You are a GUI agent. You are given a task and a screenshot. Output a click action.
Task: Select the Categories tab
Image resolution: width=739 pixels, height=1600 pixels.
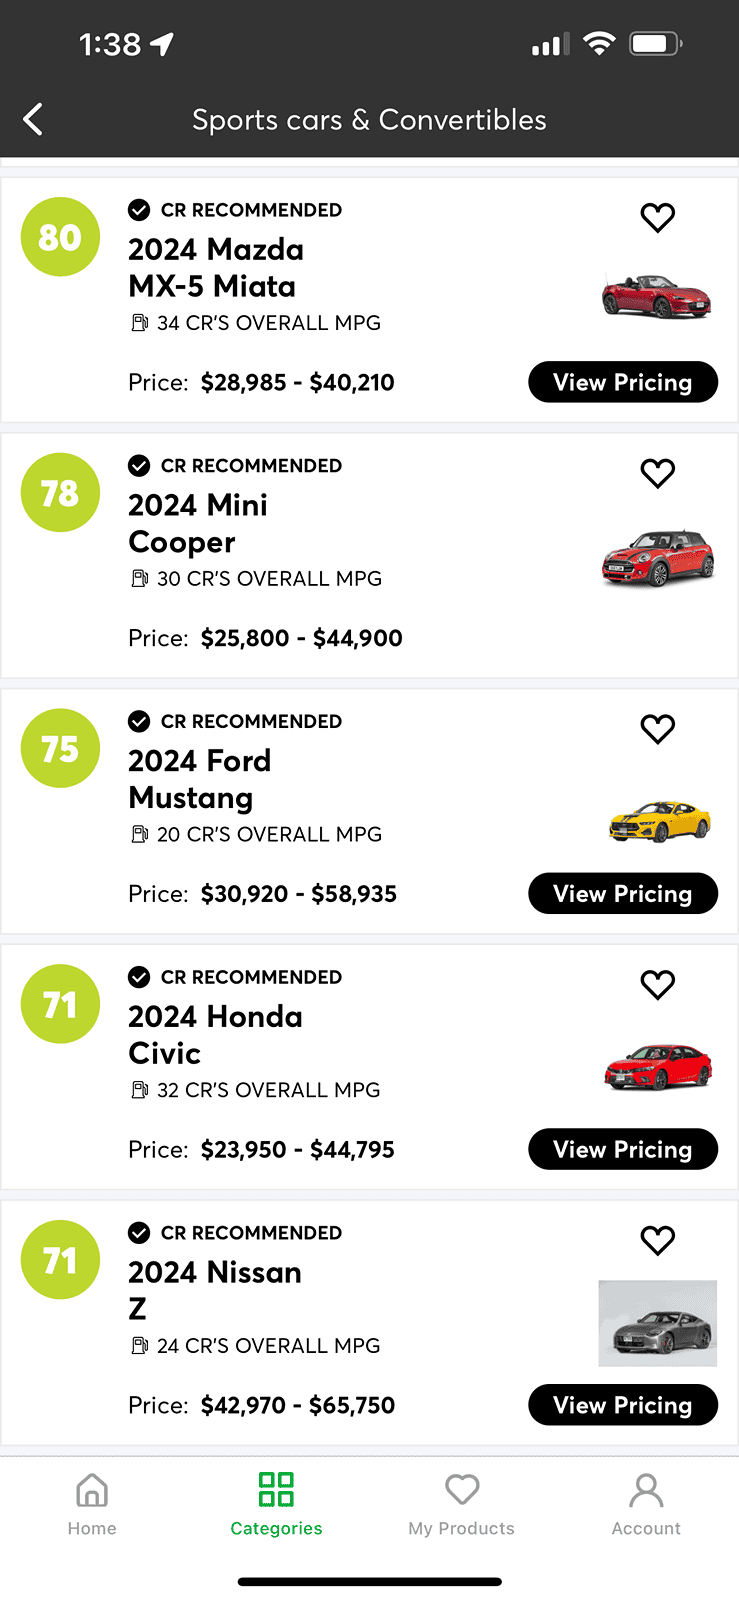coord(276,1504)
